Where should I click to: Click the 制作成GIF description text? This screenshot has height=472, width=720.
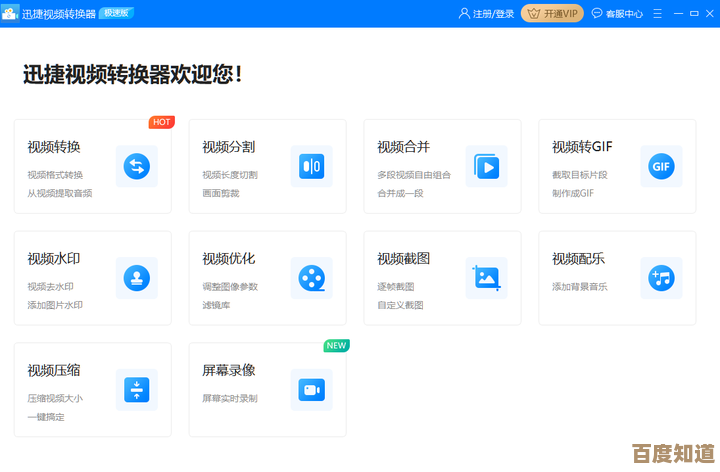coord(573,193)
